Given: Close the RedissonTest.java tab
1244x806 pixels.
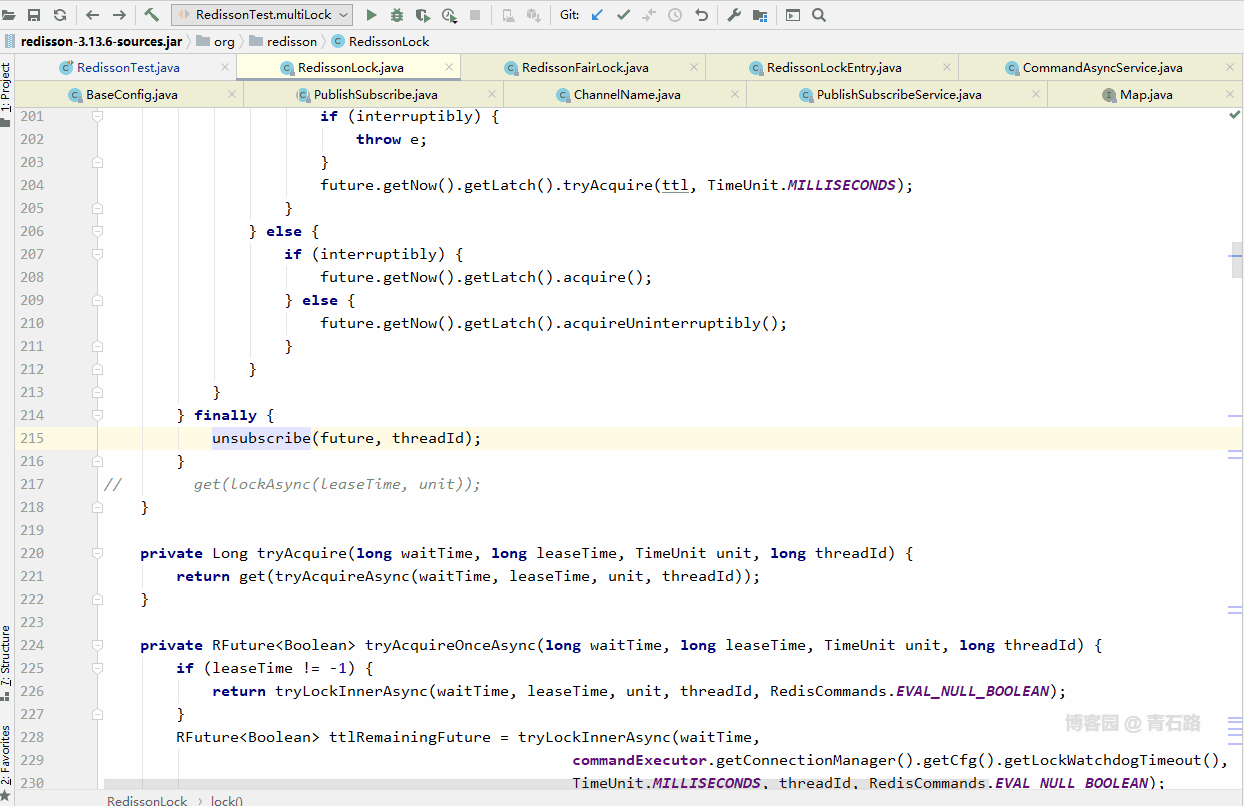Looking at the screenshot, I should pos(226,68).
